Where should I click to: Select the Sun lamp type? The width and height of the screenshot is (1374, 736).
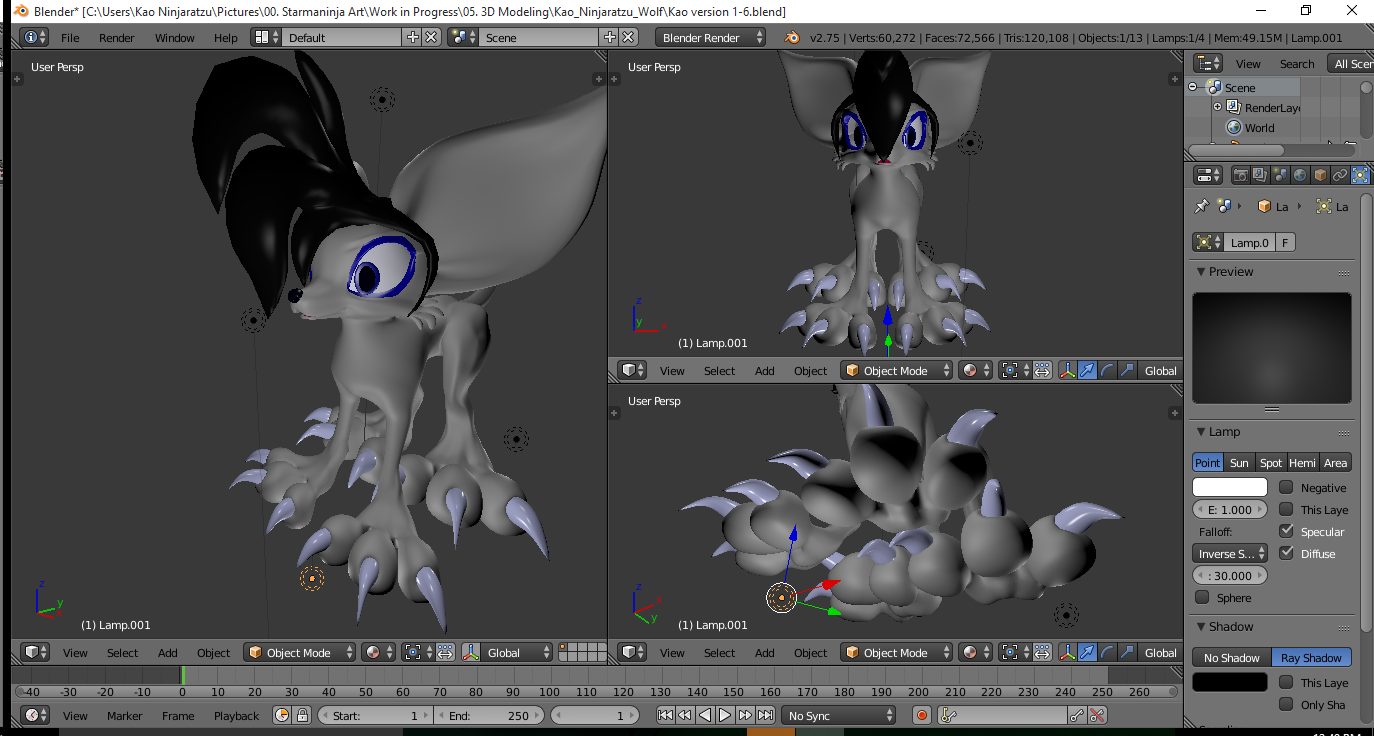(1239, 463)
